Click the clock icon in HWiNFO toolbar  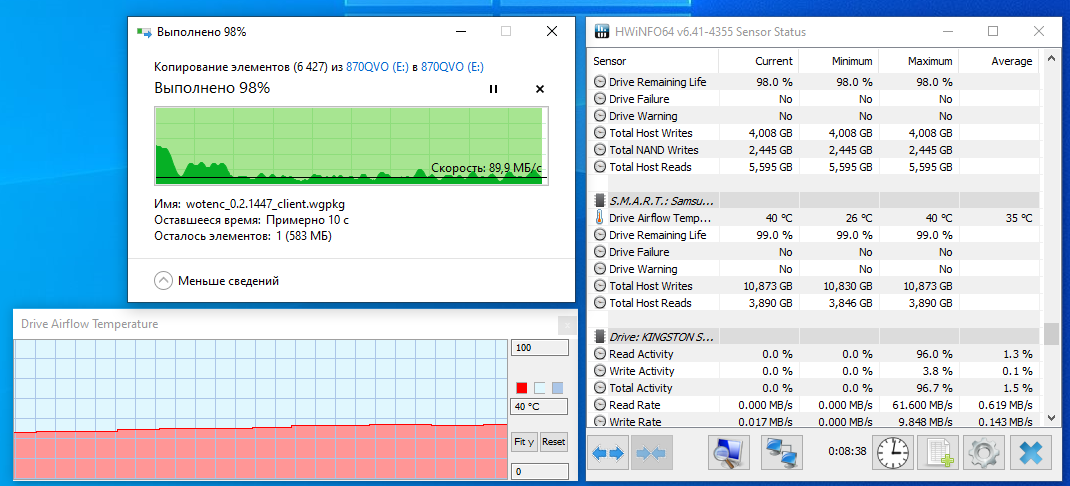[x=894, y=453]
